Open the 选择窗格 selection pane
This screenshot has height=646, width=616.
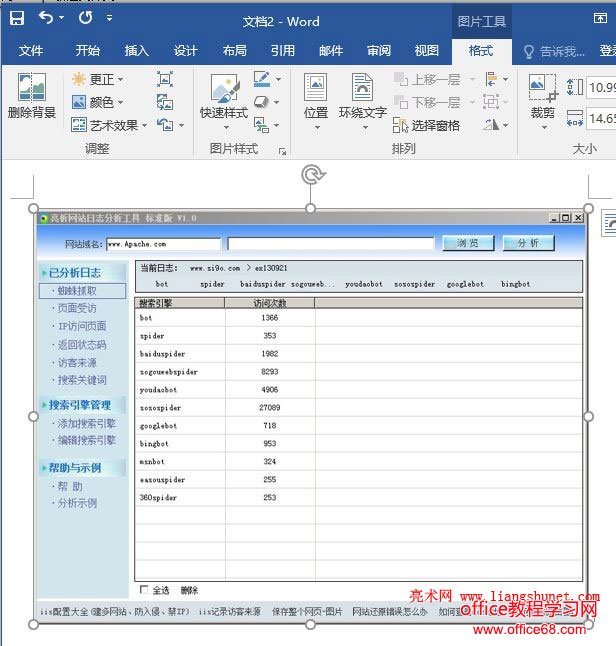[426, 125]
